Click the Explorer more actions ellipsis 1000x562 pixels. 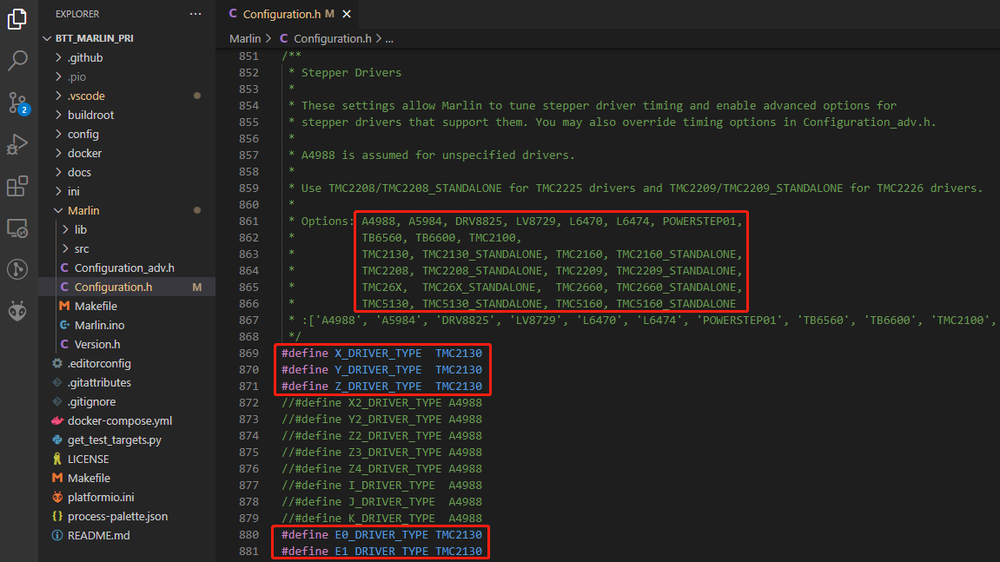click(195, 14)
